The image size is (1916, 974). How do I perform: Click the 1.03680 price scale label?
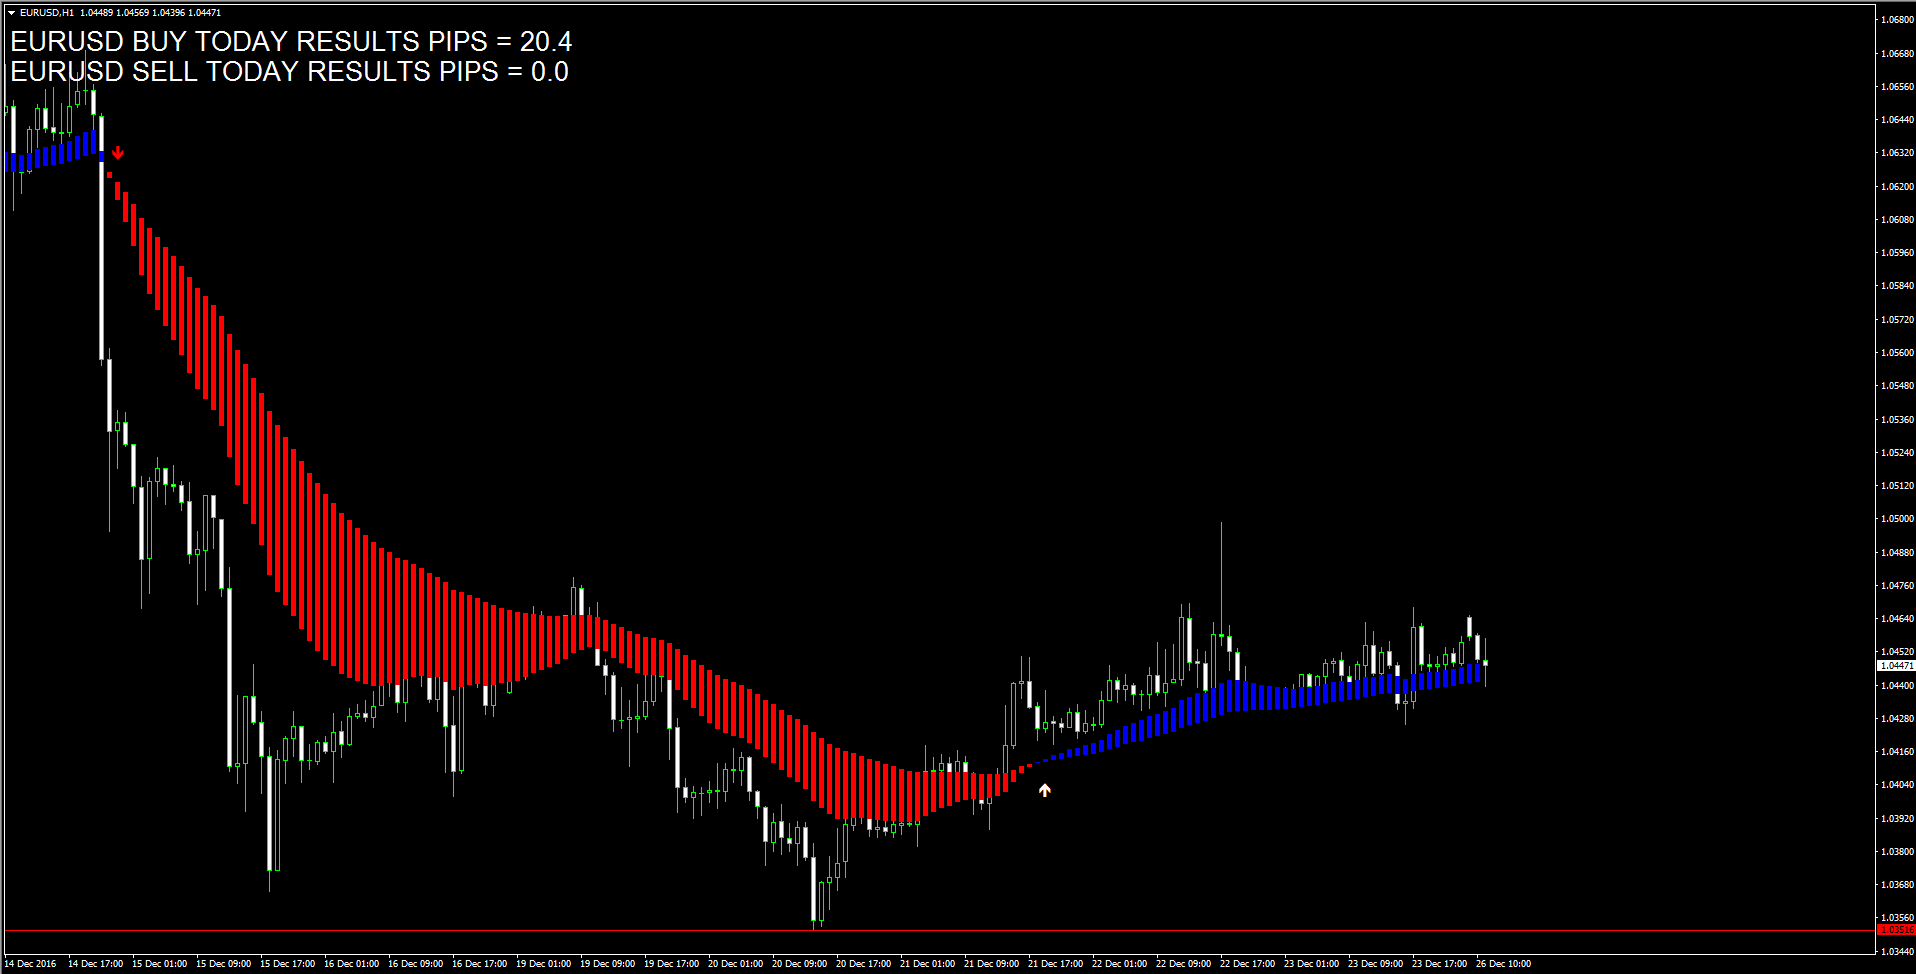pos(1897,885)
